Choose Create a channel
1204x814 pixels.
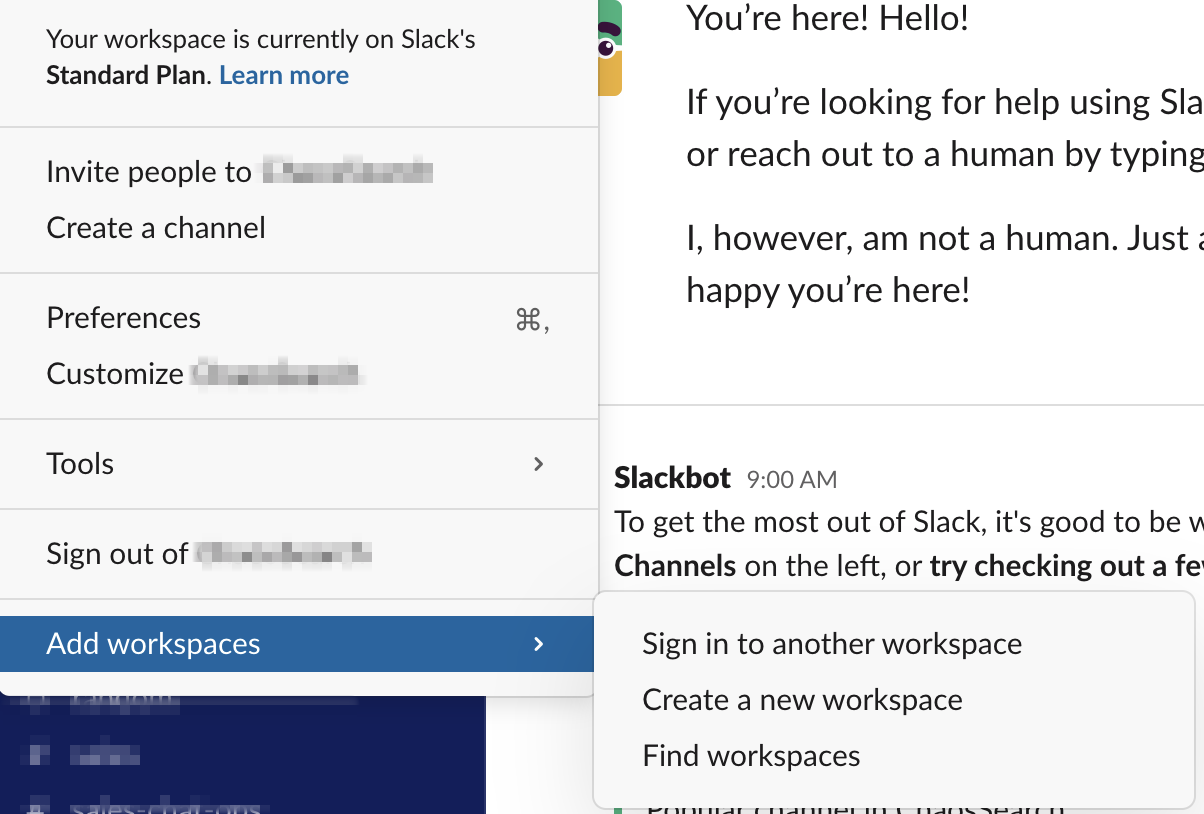299,228
